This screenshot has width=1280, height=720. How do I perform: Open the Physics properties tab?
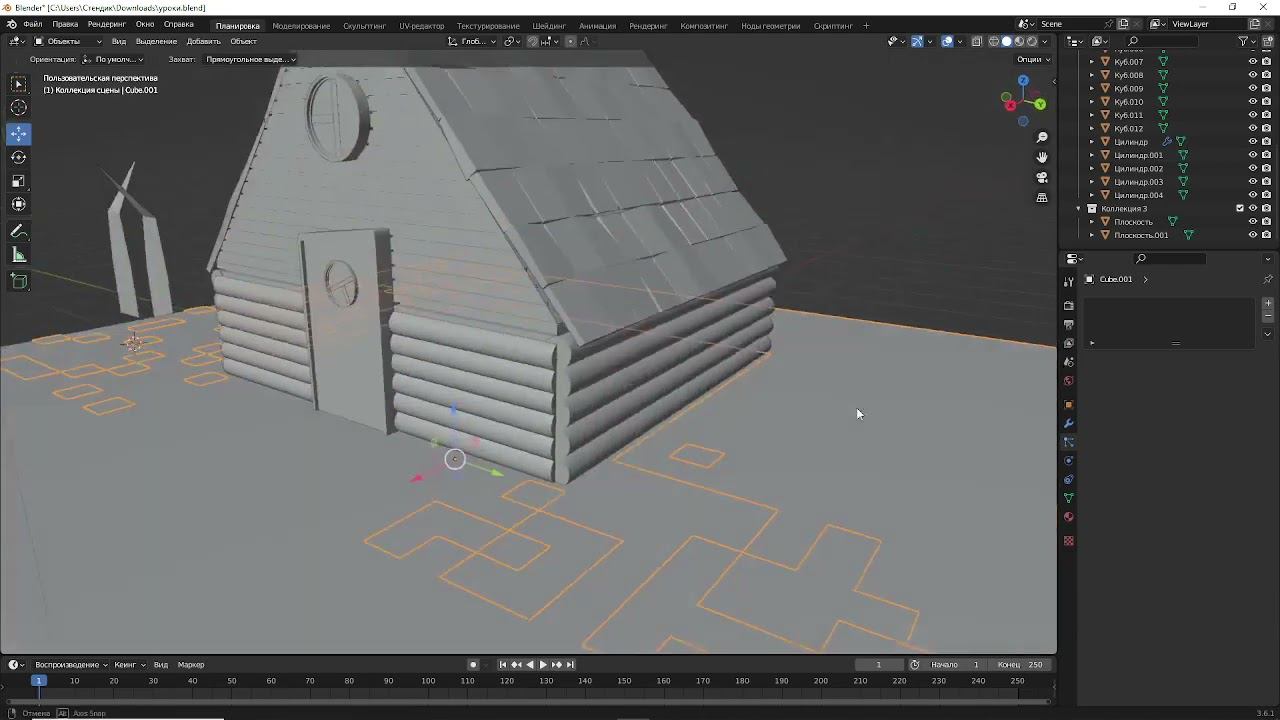[1069, 461]
